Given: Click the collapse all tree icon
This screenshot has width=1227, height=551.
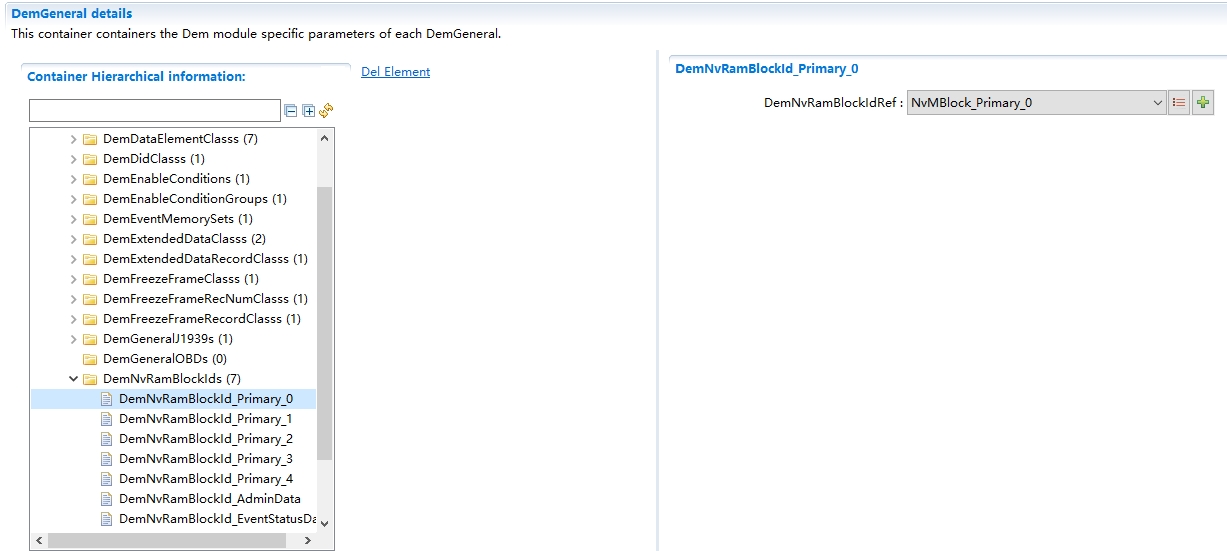Looking at the screenshot, I should tap(291, 111).
